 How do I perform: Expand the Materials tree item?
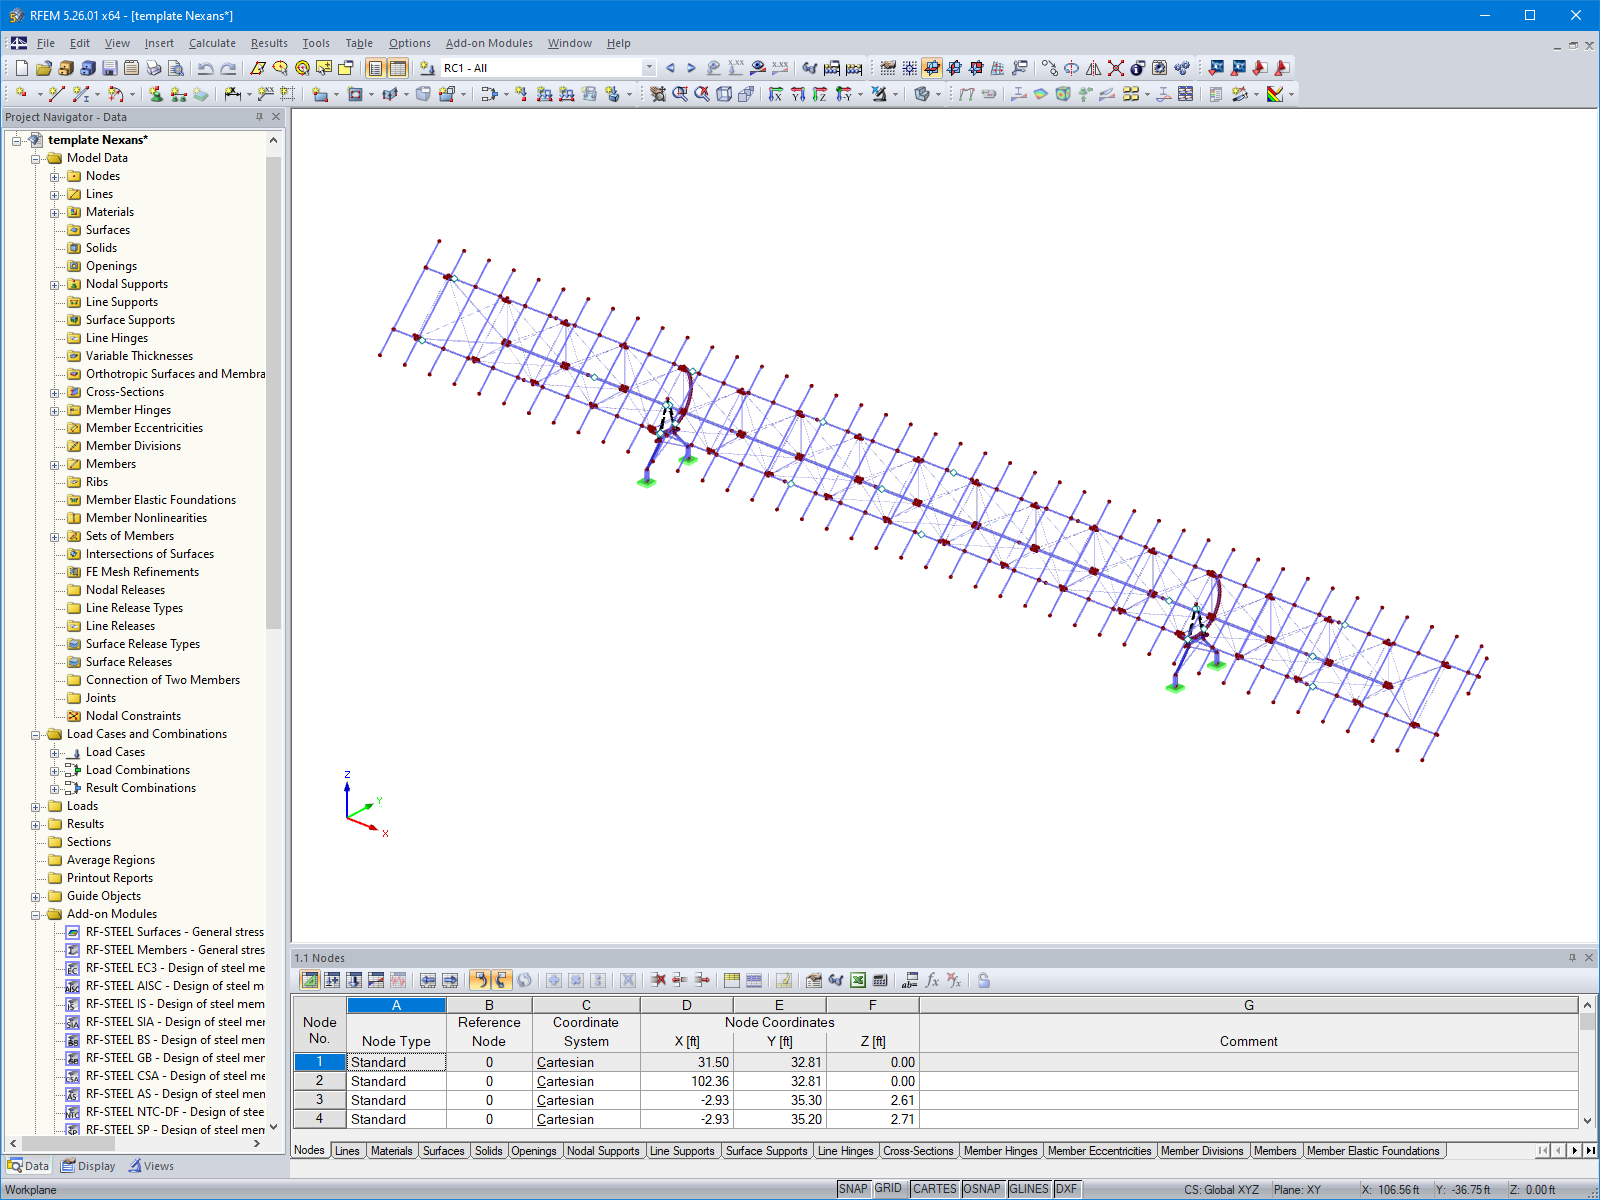(55, 213)
